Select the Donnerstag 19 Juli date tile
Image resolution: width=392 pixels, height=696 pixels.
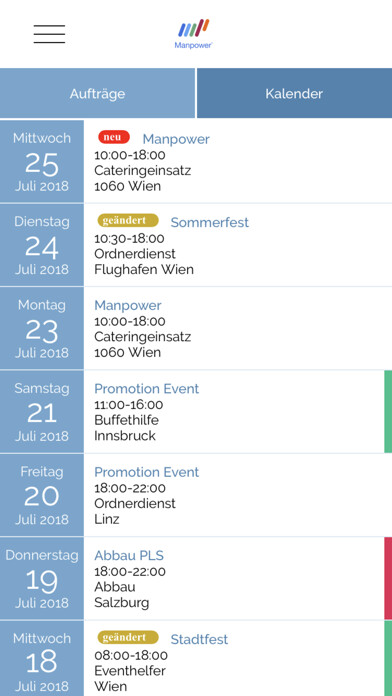pos(42,578)
